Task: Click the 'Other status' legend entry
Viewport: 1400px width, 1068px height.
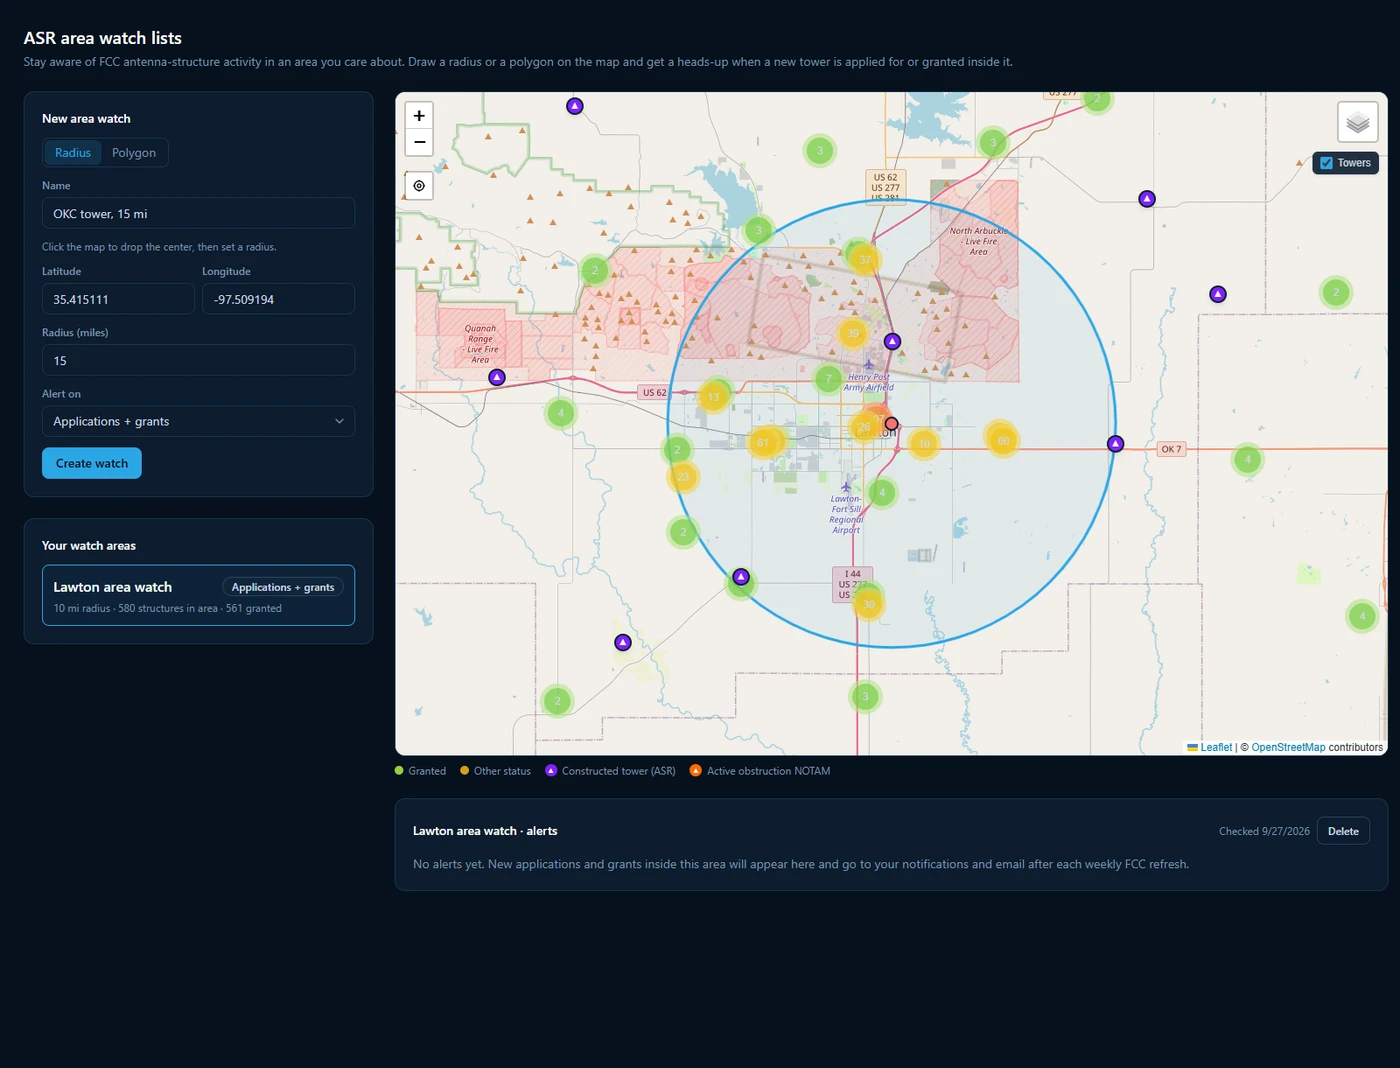Action: (495, 771)
